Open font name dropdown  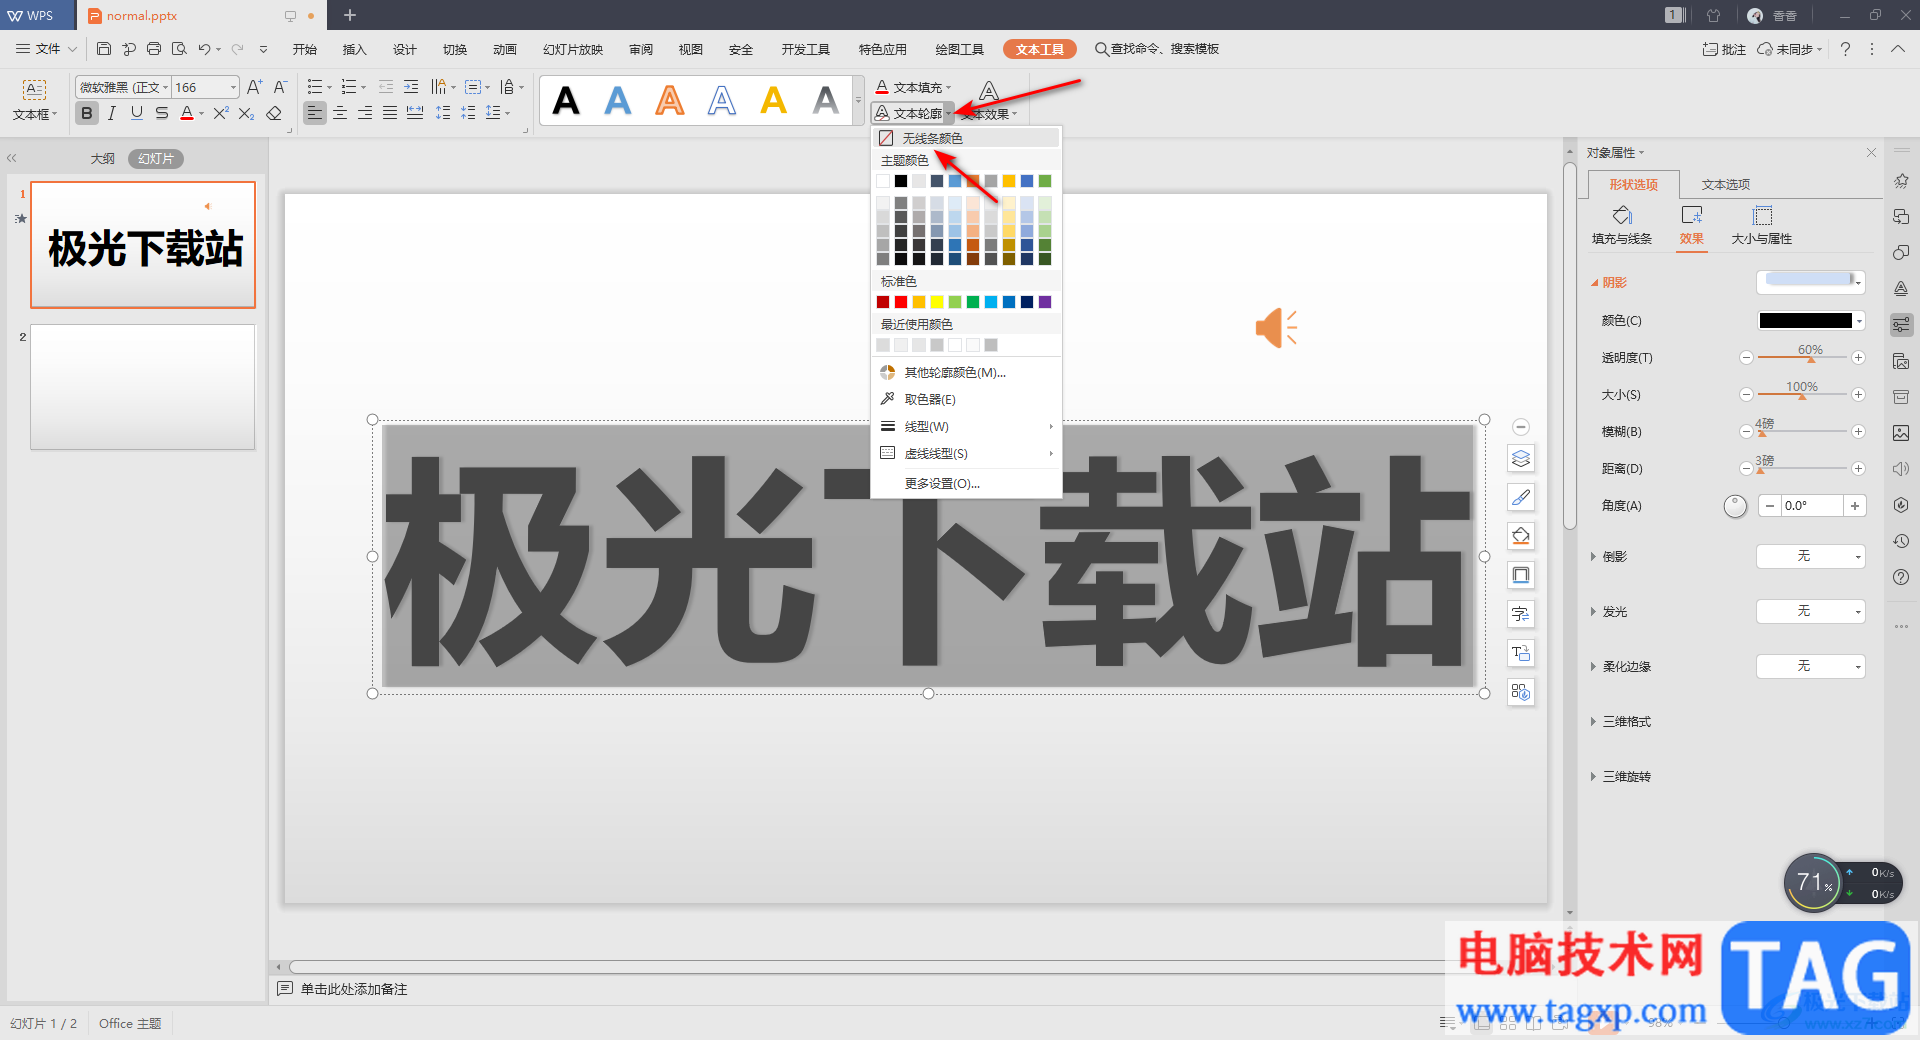pyautogui.click(x=165, y=87)
